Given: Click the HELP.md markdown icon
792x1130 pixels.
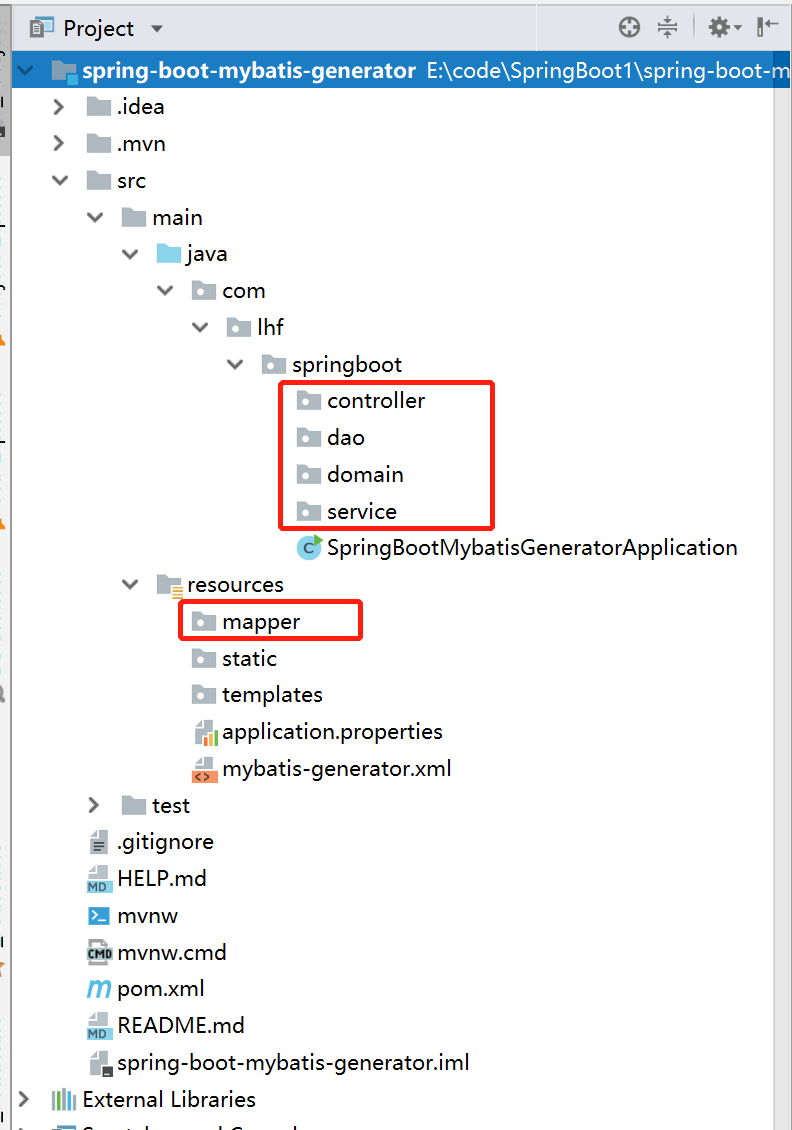Looking at the screenshot, I should click(99, 879).
